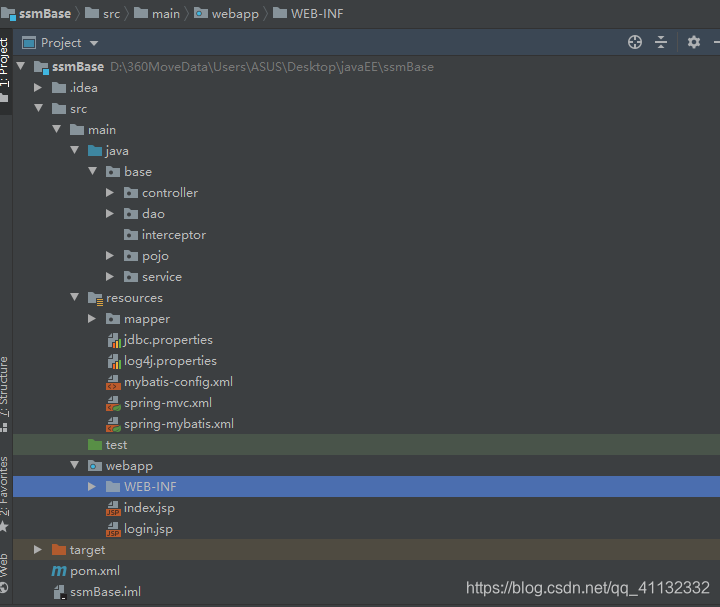This screenshot has height=607, width=720.
Task: Click the pojo package icon
Action: coord(131,256)
